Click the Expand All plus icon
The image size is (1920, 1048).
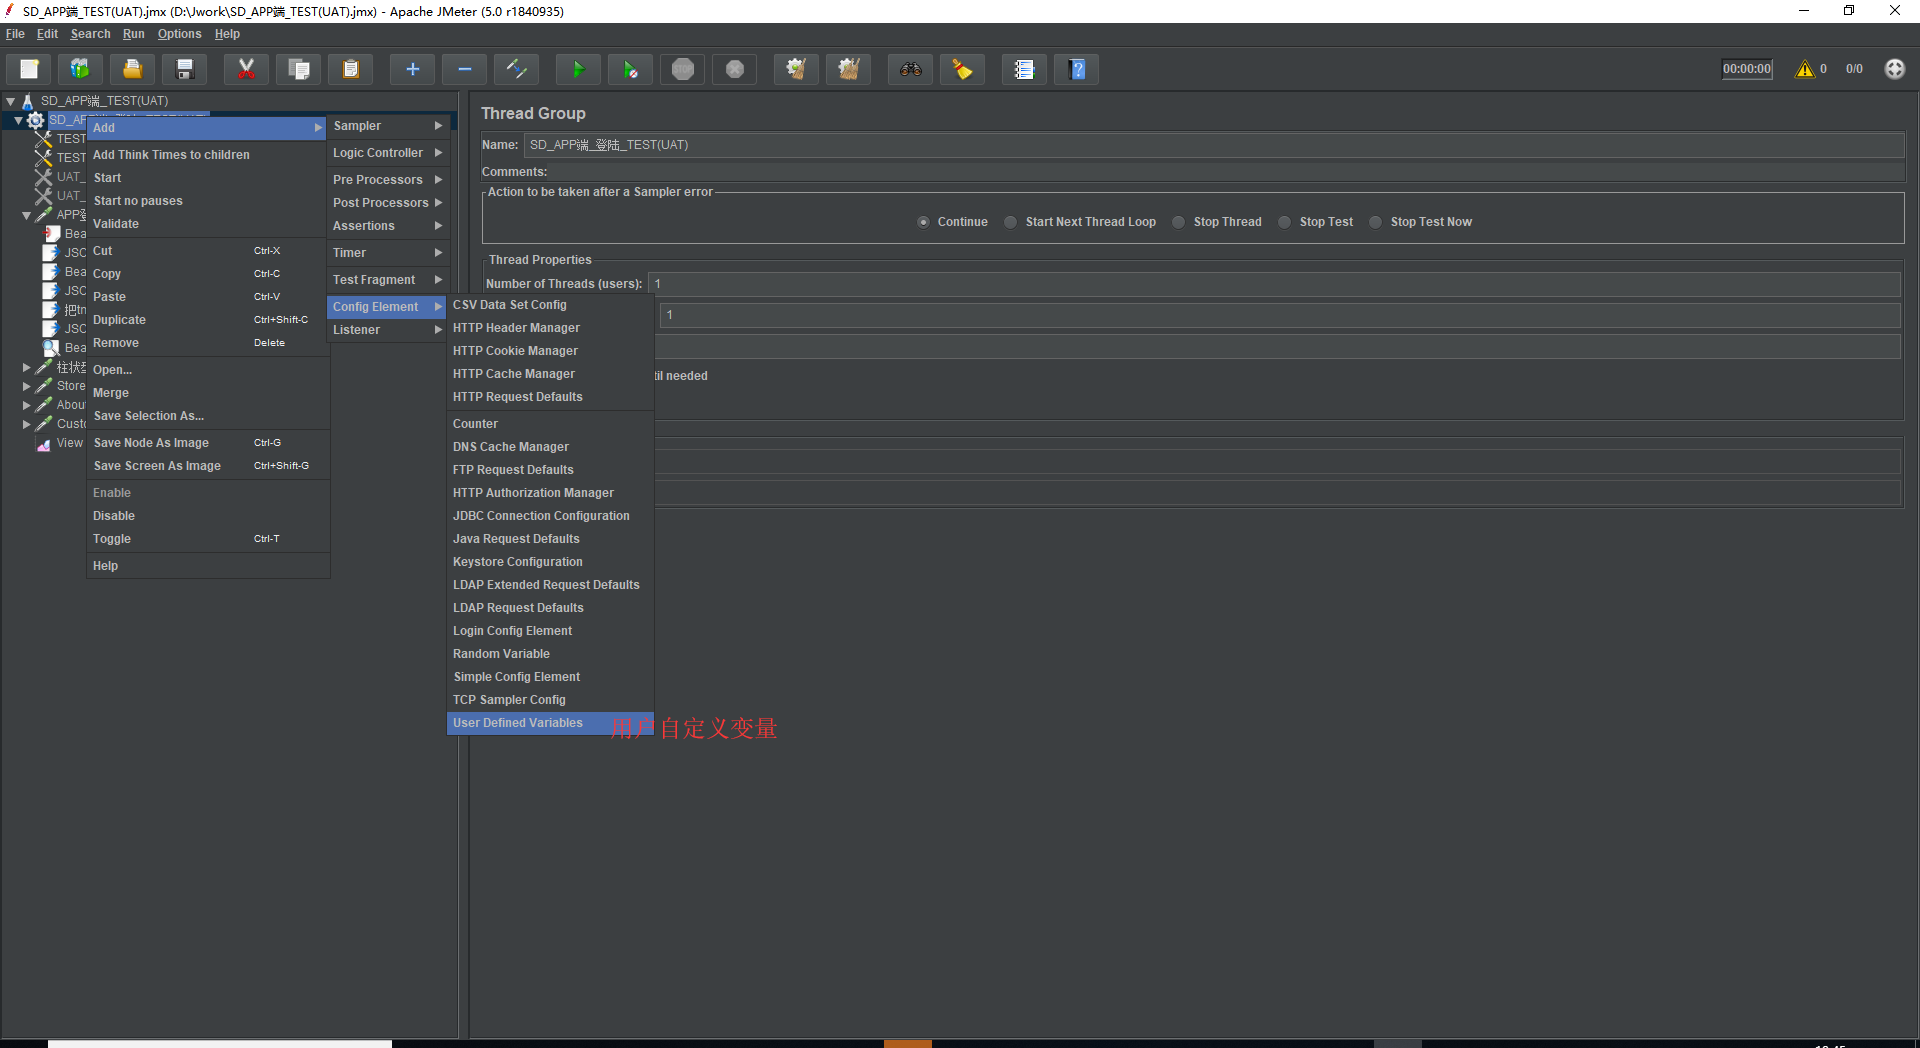coord(412,69)
